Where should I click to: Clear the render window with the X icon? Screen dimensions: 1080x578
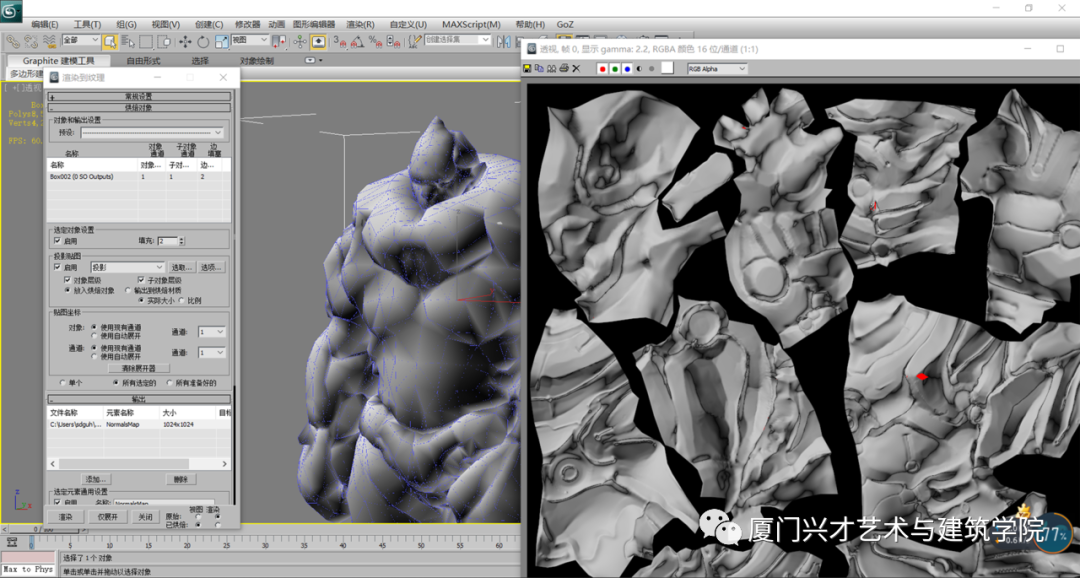pos(577,68)
